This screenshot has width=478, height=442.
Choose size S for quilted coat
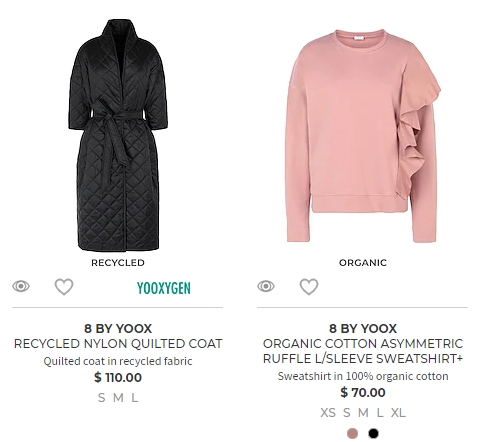click(102, 398)
